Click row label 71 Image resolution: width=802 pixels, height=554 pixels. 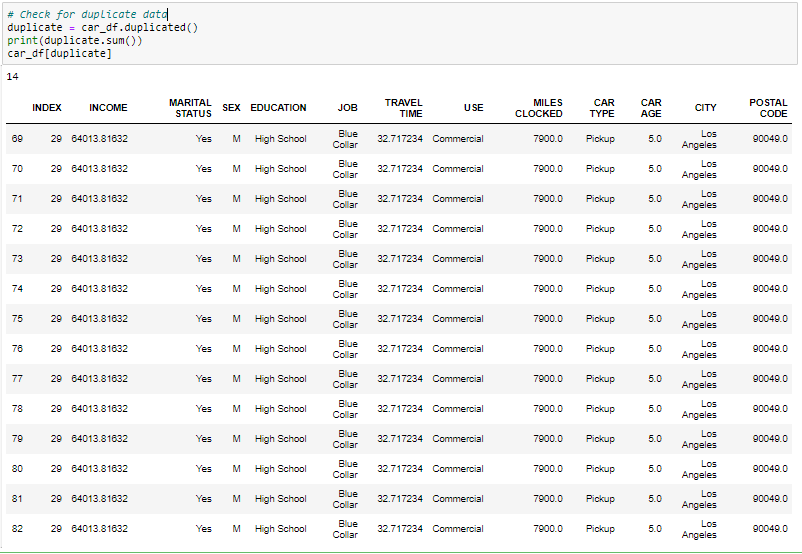point(17,198)
